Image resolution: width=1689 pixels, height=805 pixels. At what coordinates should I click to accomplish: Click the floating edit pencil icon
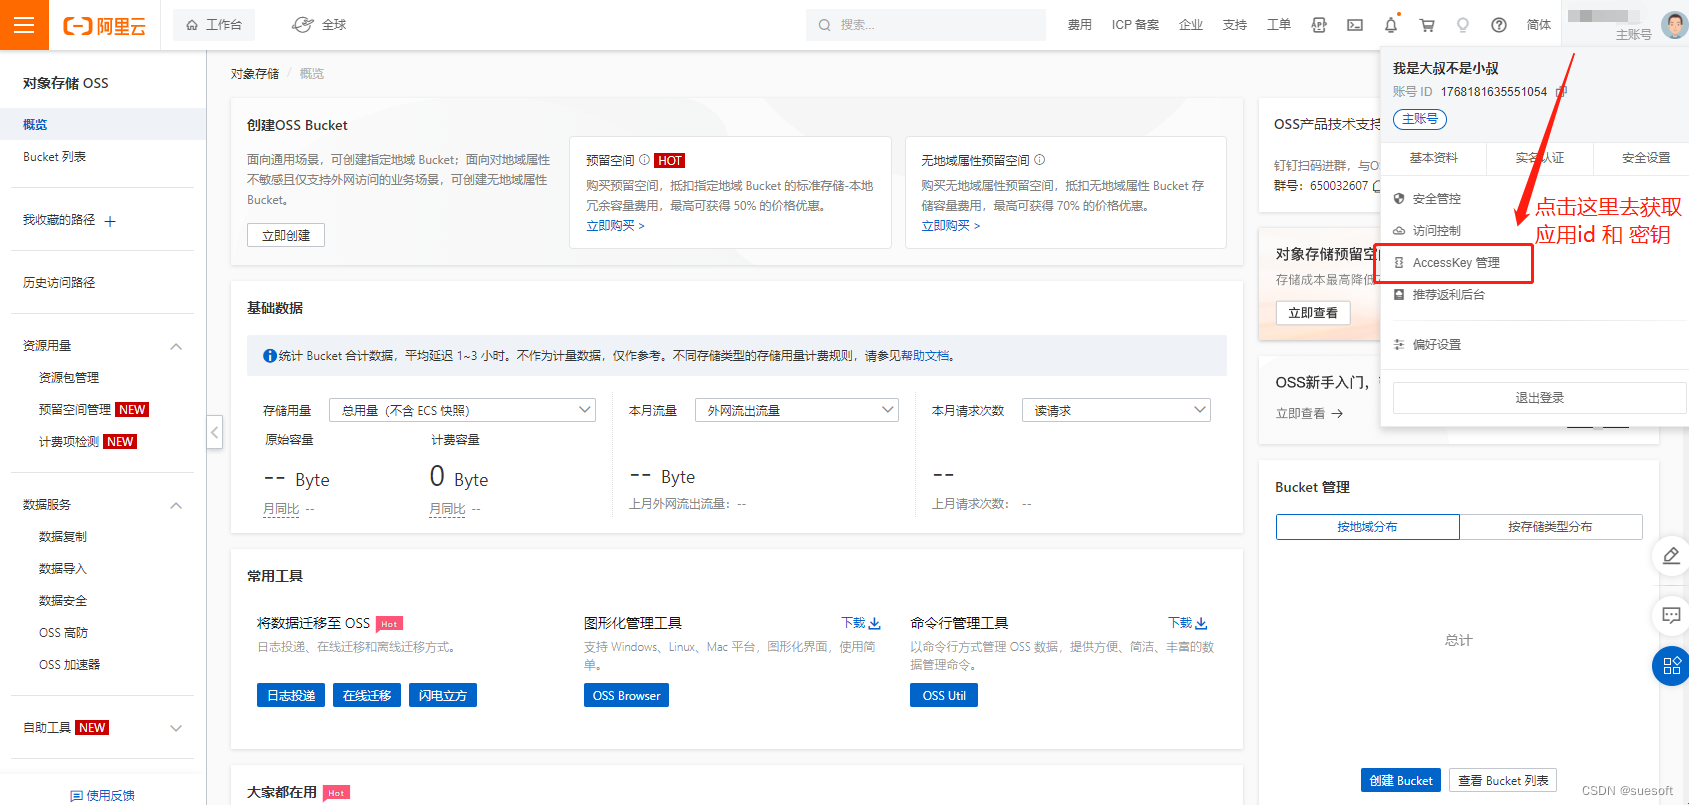[x=1671, y=556]
